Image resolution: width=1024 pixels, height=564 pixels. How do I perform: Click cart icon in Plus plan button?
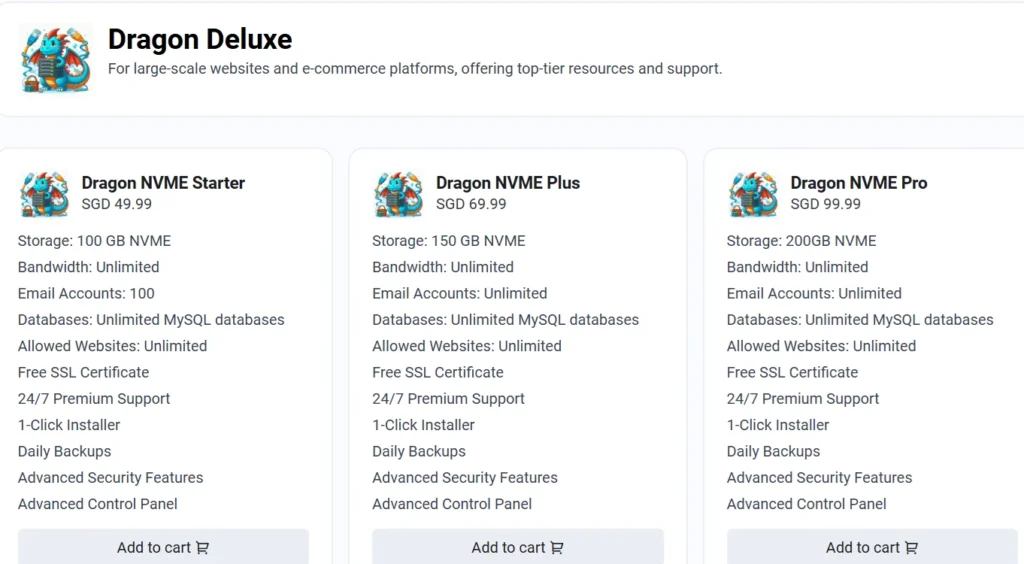pyautogui.click(x=557, y=548)
